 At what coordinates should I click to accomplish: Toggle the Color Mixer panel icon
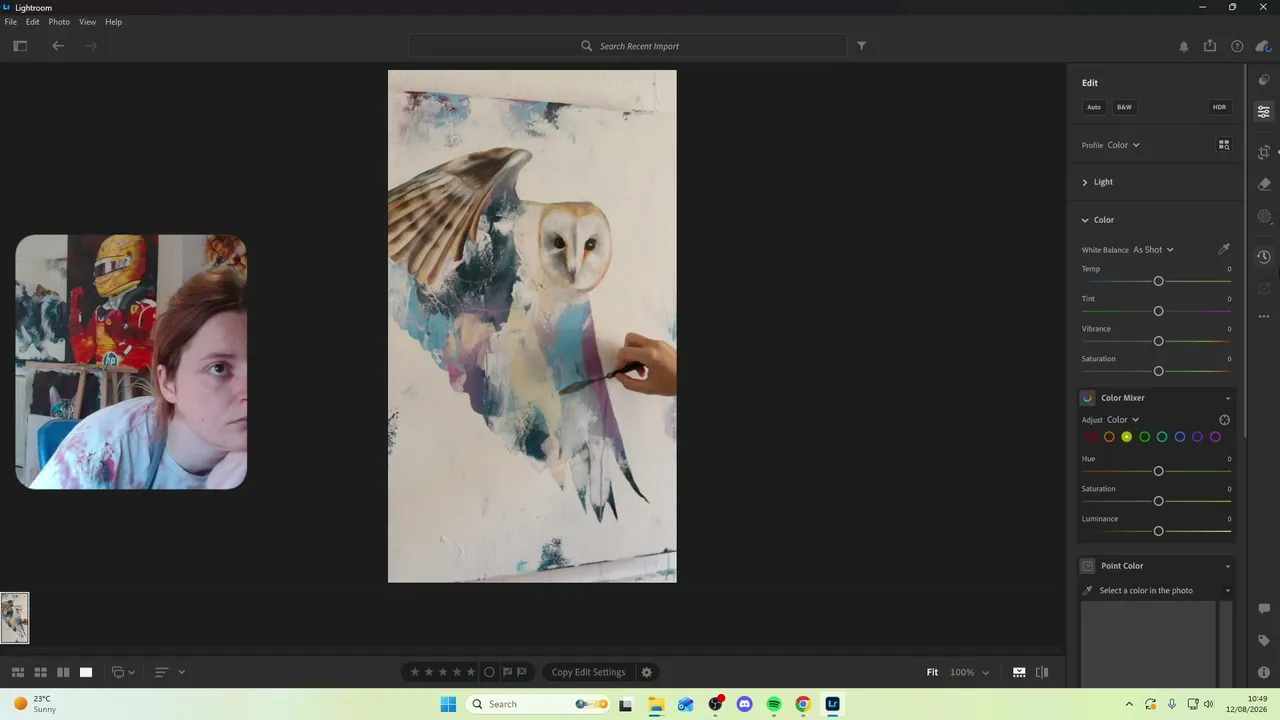[x=1088, y=398]
